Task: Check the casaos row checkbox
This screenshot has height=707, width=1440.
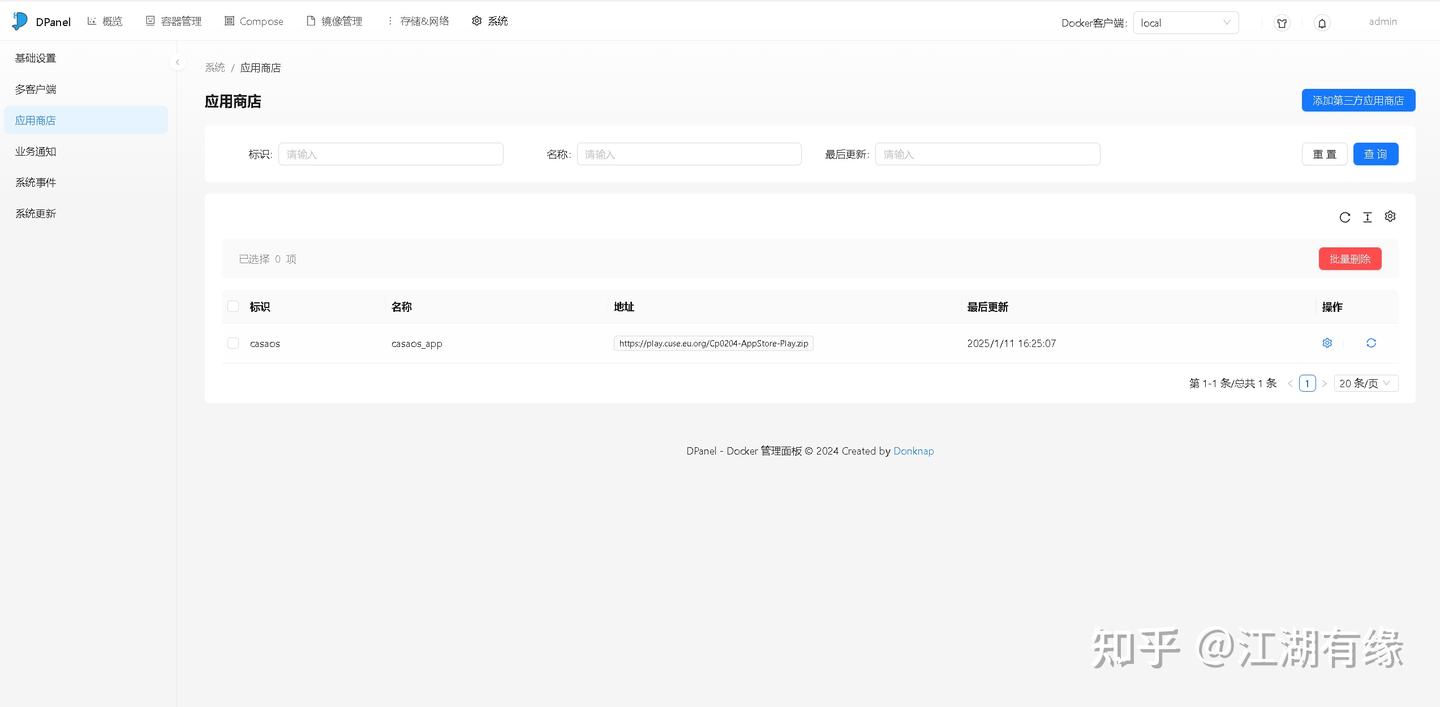Action: coord(232,342)
